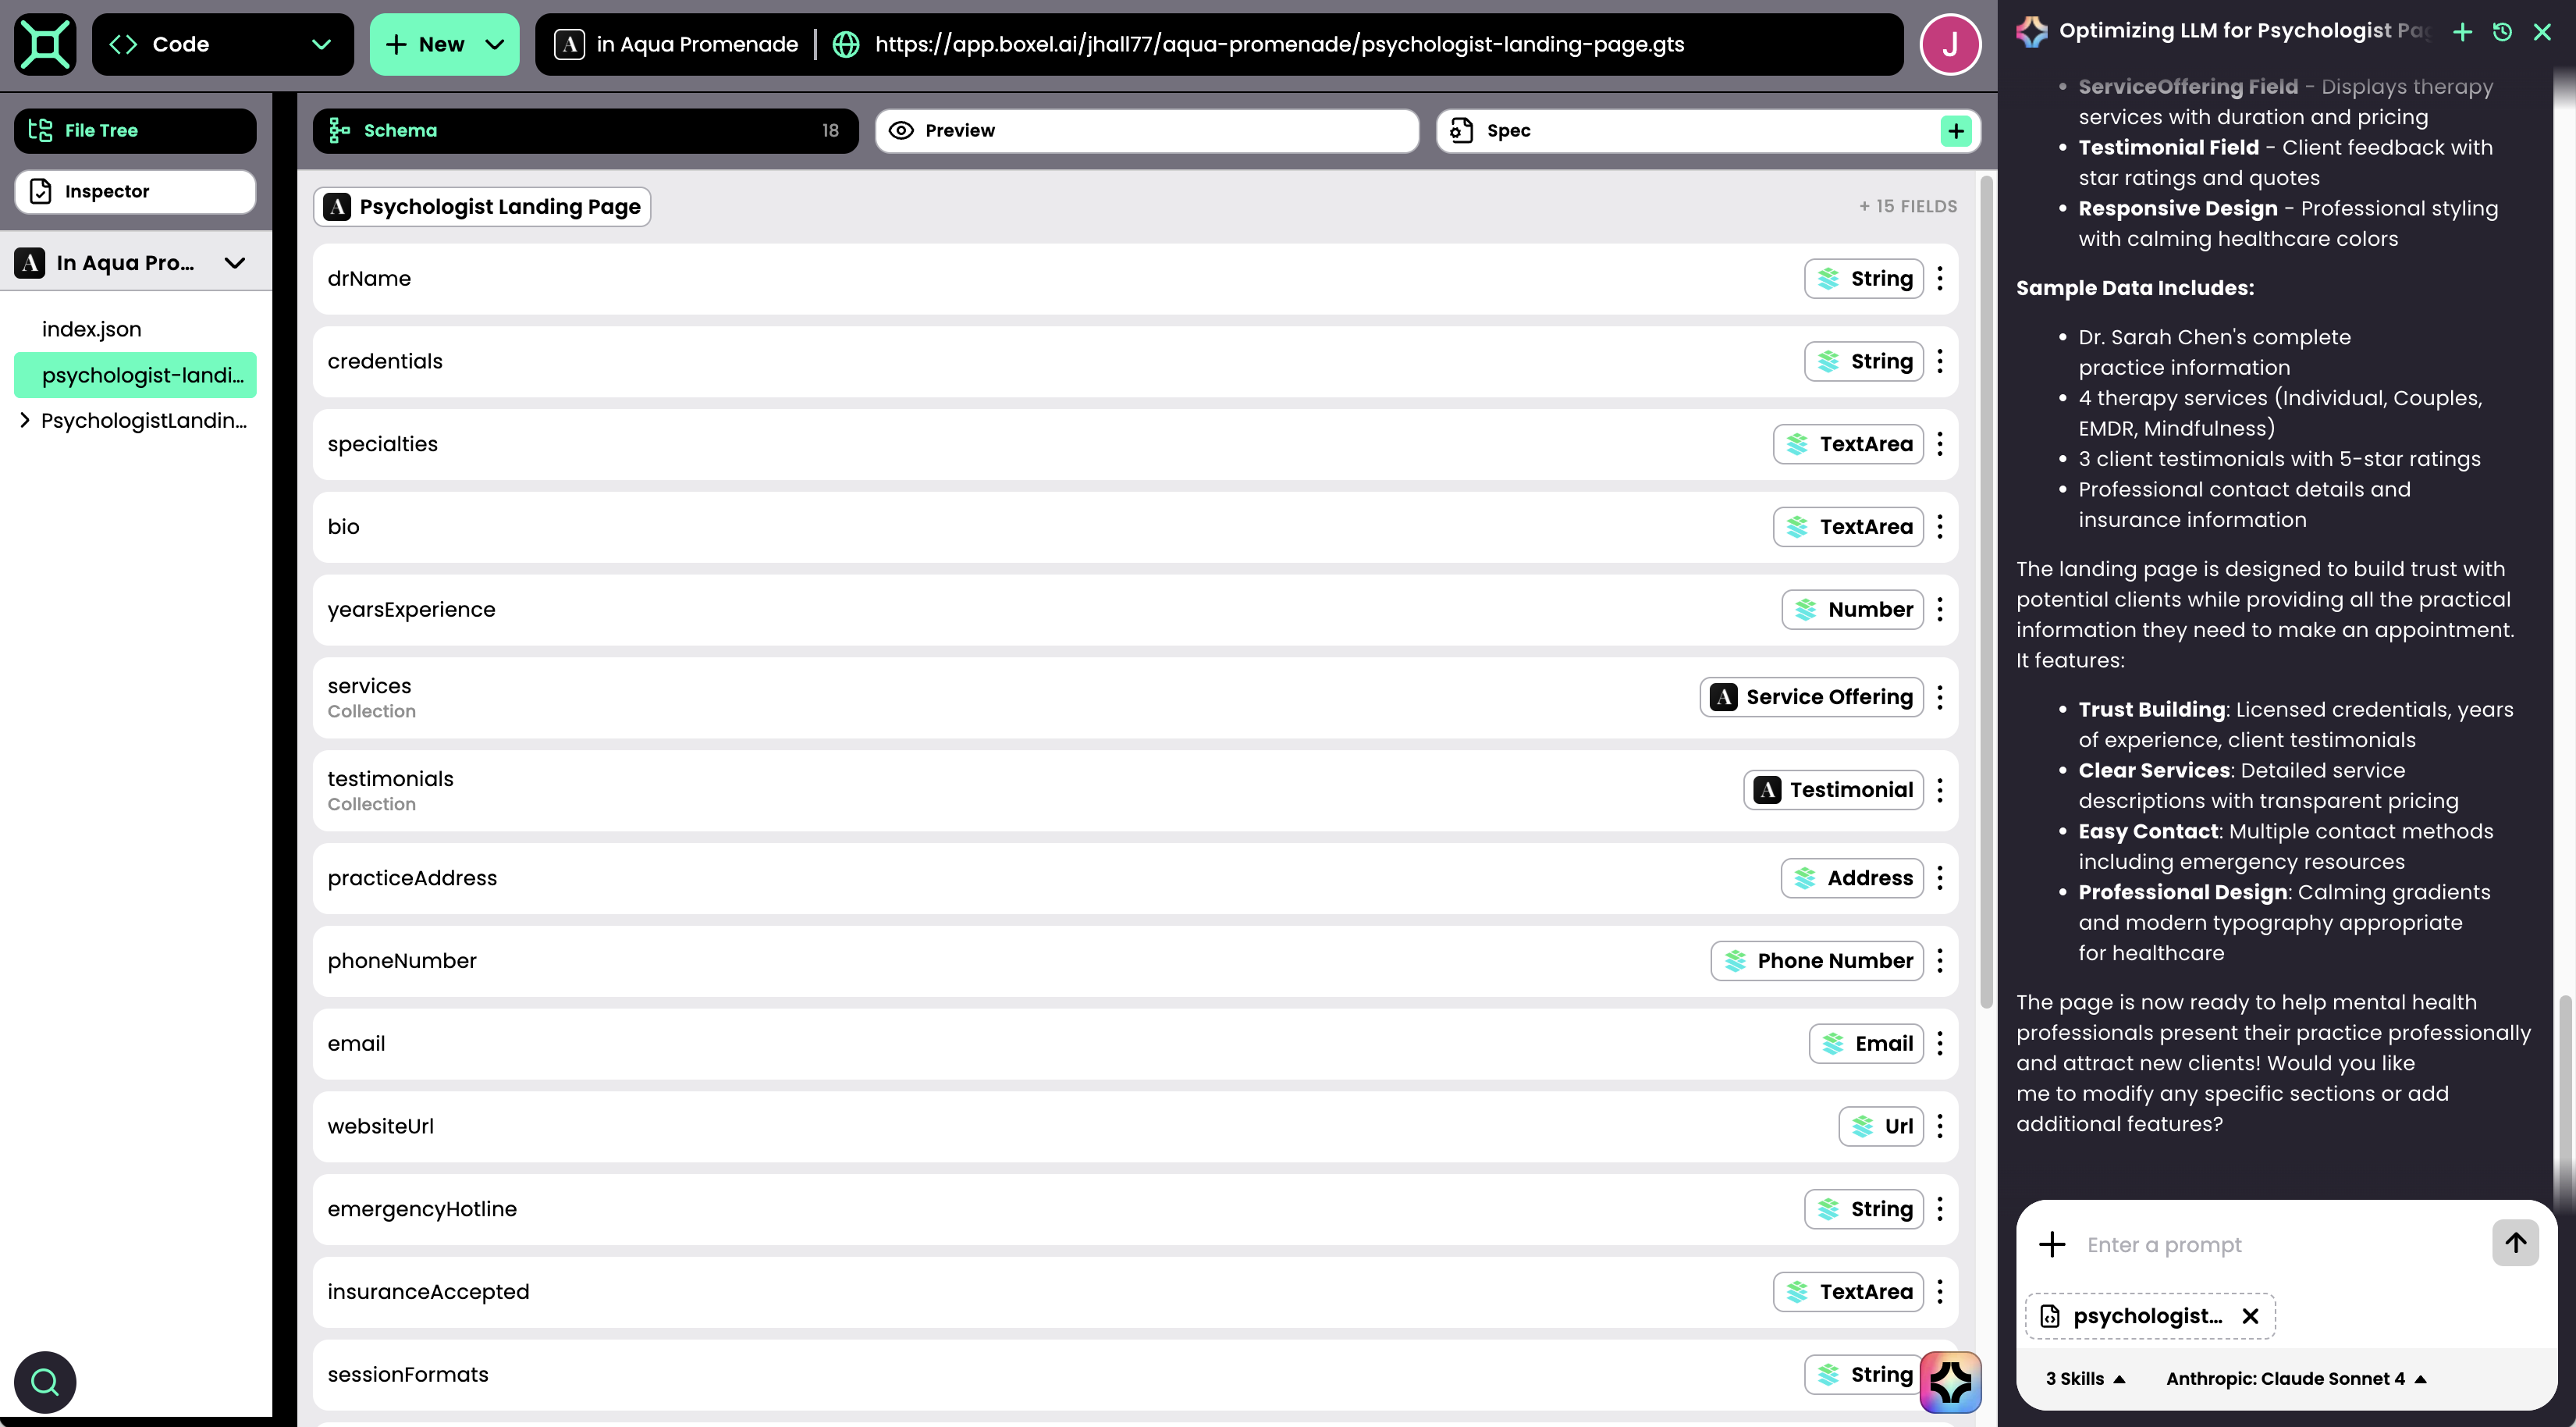Screen dimensions: 2576x1427
Task: Open the emergencyHotline field options menu
Action: [x=1940, y=1209]
